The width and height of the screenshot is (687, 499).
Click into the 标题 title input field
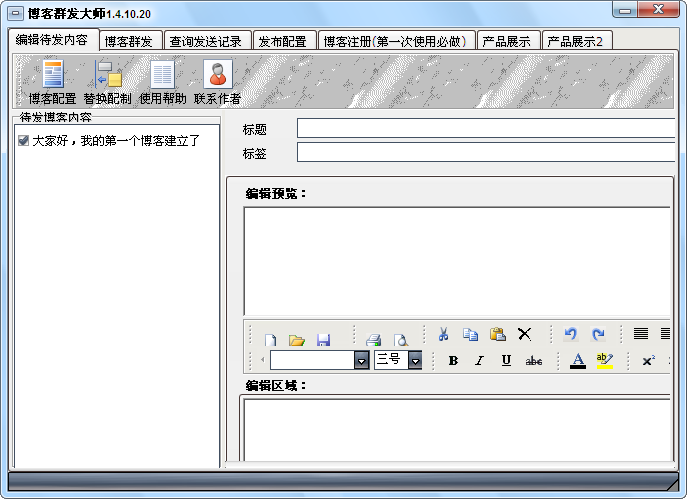(486, 128)
